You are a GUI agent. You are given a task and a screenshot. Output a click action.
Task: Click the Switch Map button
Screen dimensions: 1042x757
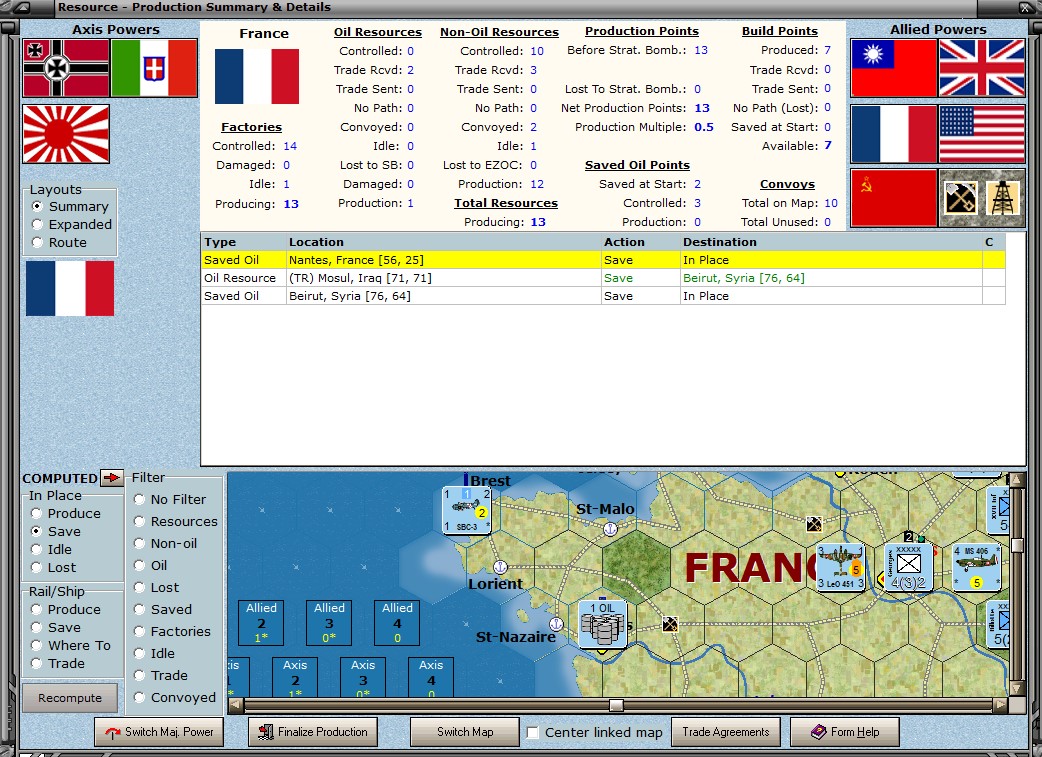click(465, 732)
